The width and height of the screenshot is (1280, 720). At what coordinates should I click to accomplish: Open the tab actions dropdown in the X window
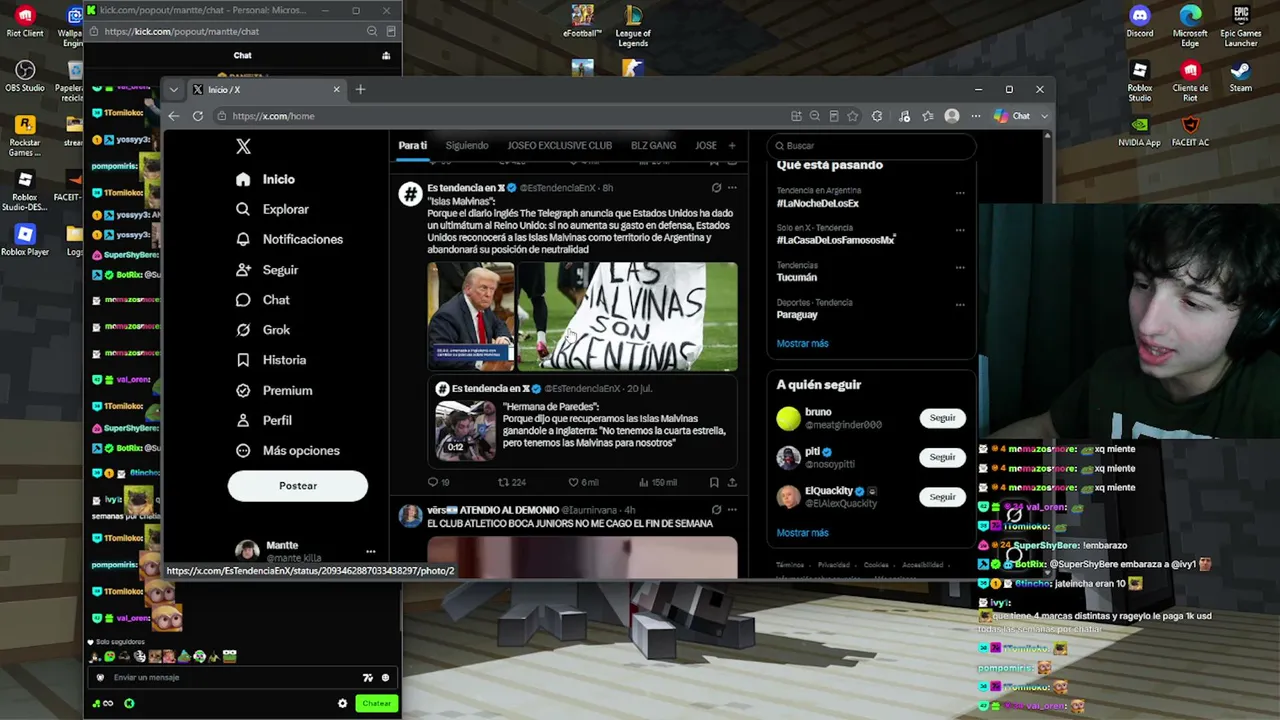coord(173,89)
